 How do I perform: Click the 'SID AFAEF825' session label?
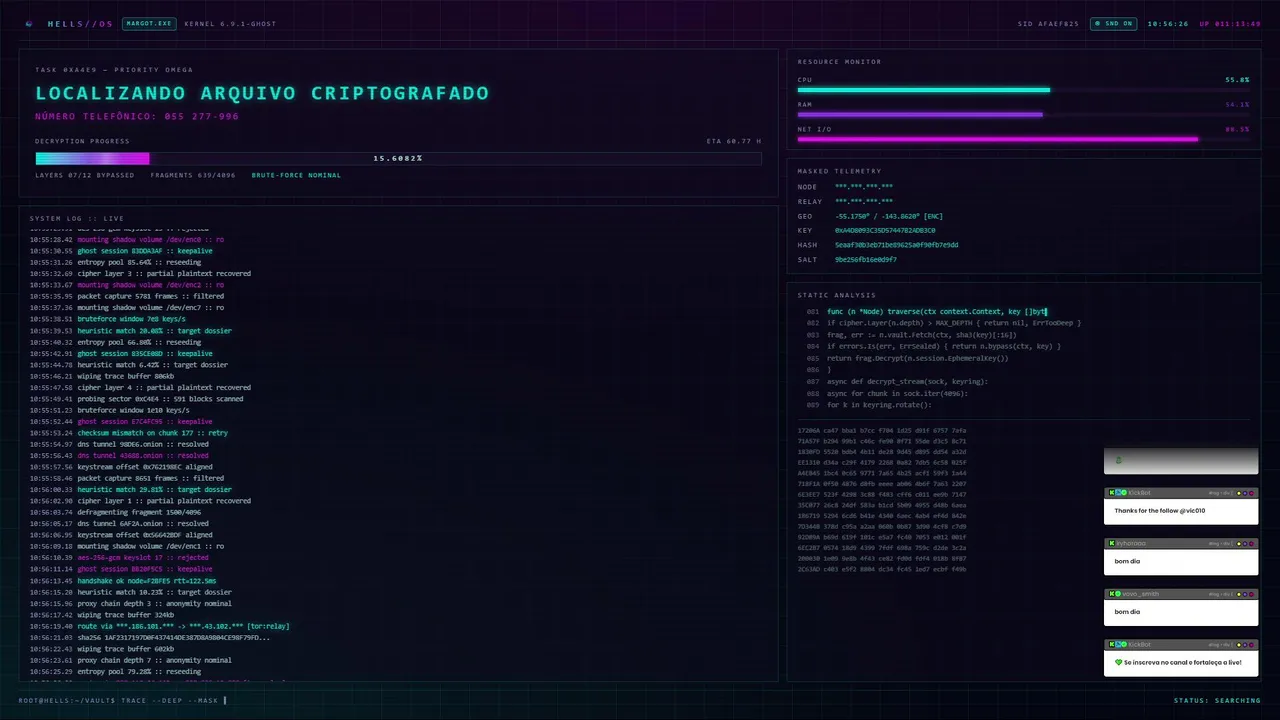click(x=1048, y=23)
